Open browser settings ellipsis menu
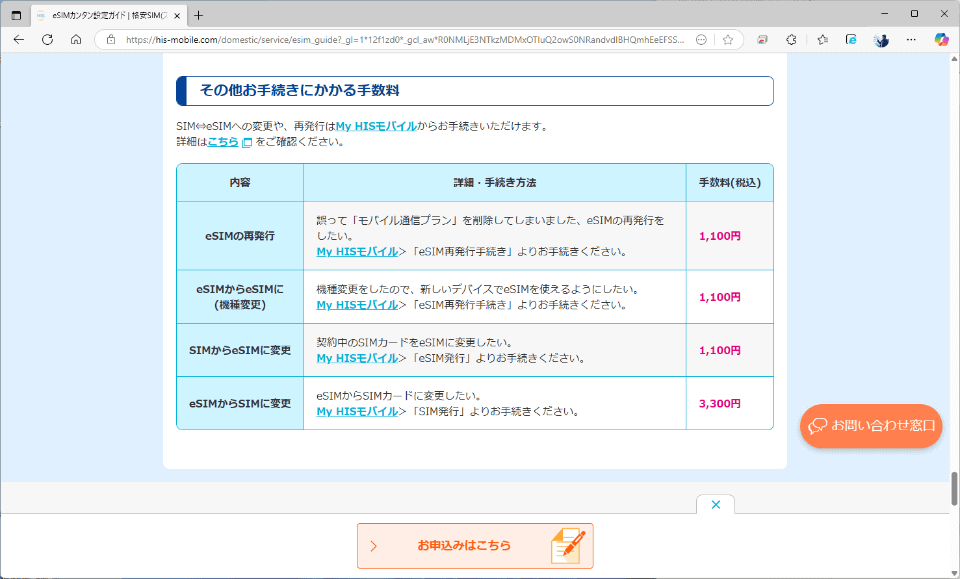This screenshot has height=579, width=960. pos(911,40)
